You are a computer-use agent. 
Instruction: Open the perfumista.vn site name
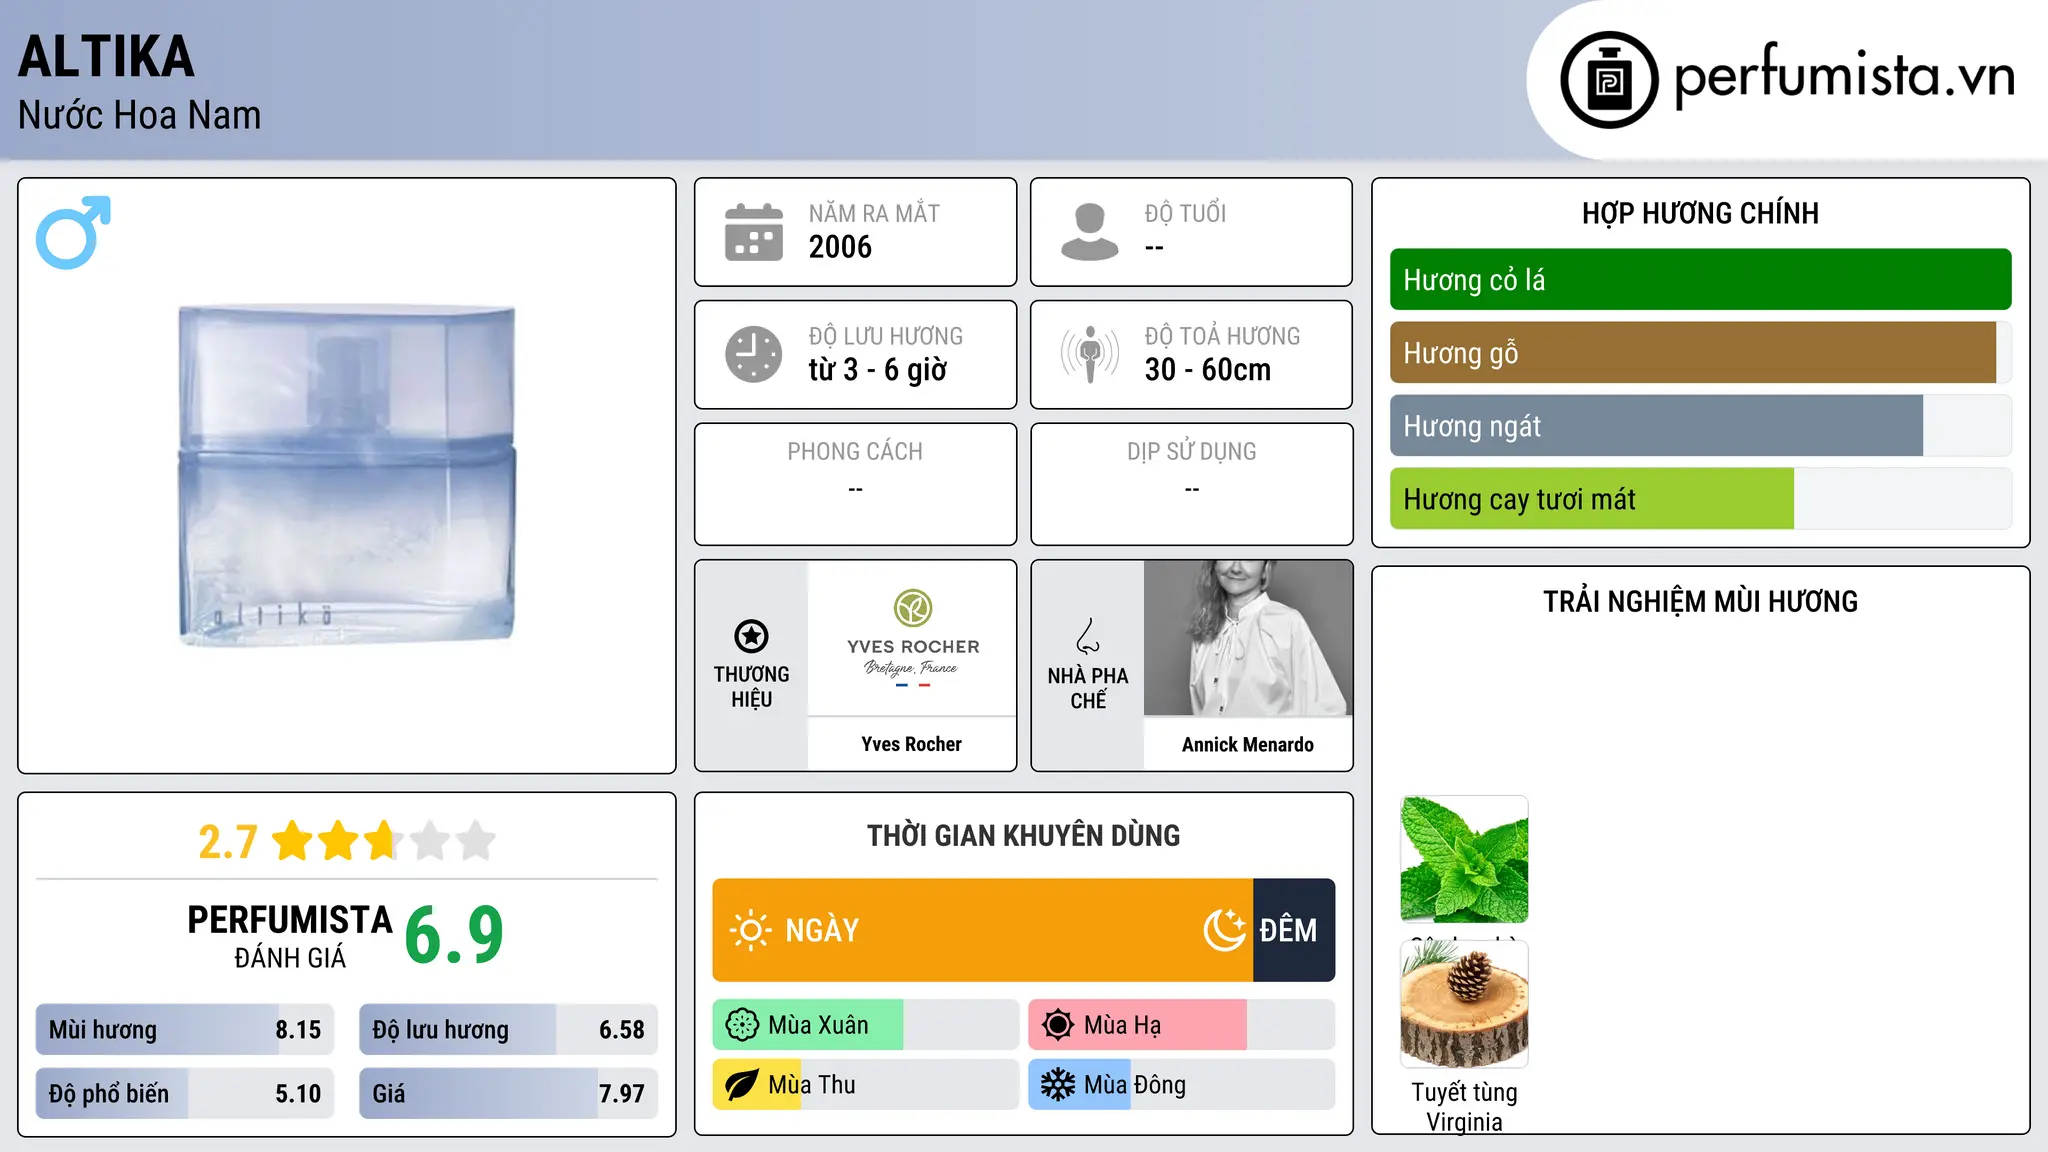[x=1844, y=76]
